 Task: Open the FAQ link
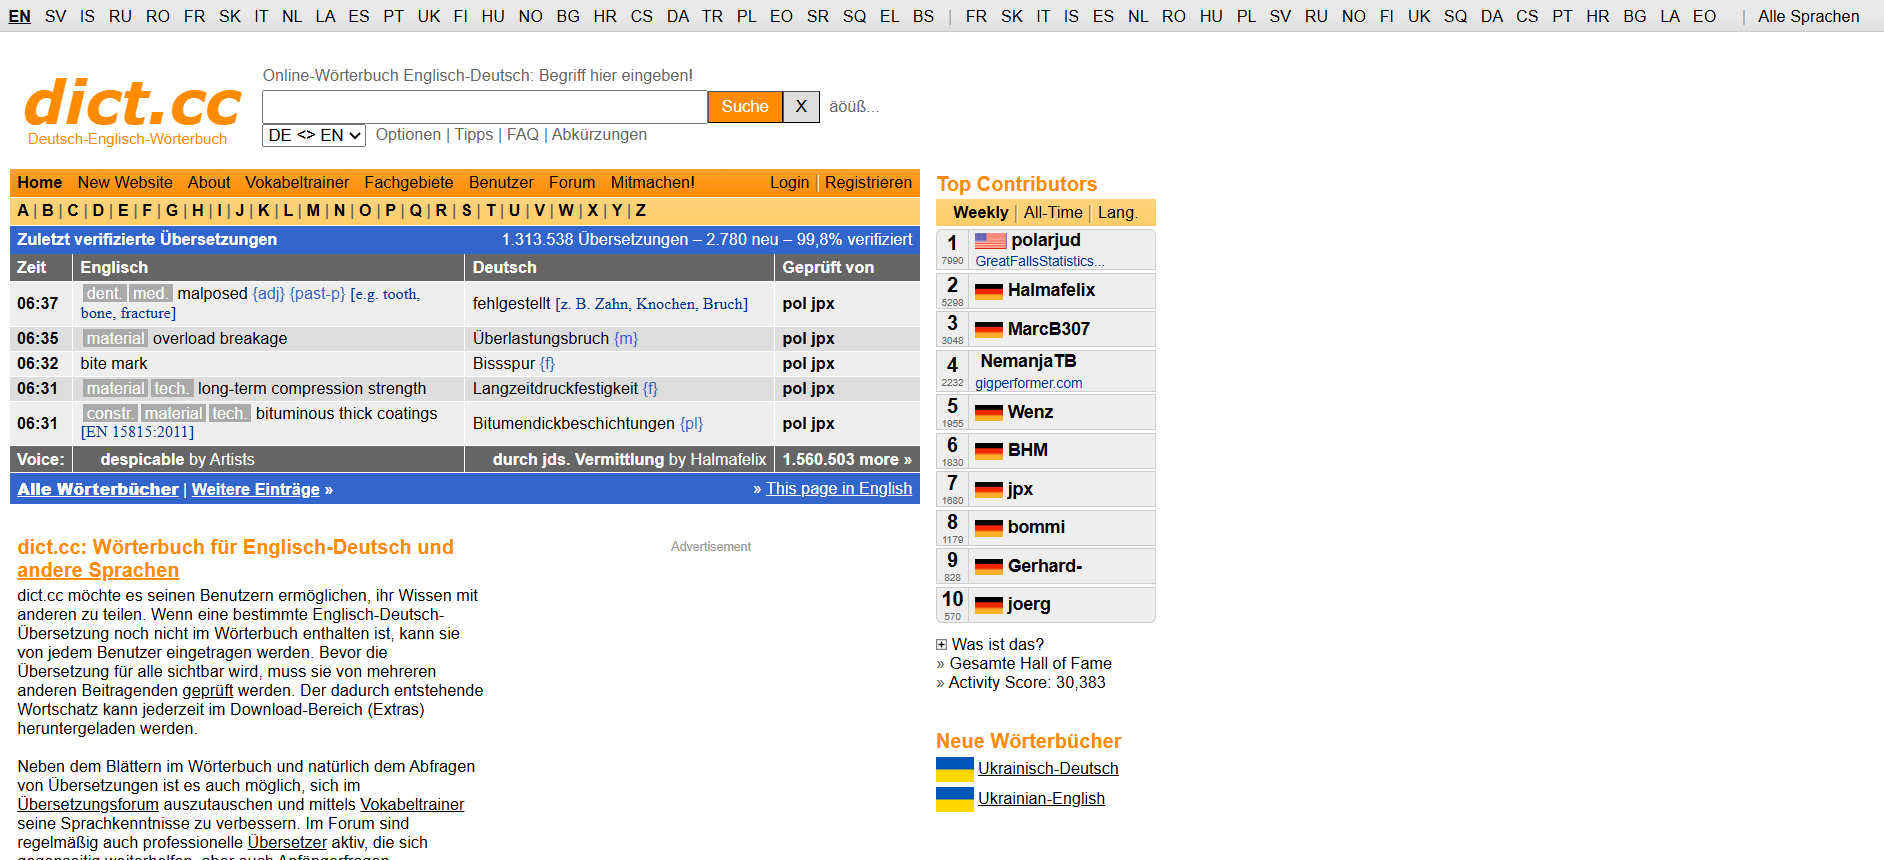tap(523, 135)
